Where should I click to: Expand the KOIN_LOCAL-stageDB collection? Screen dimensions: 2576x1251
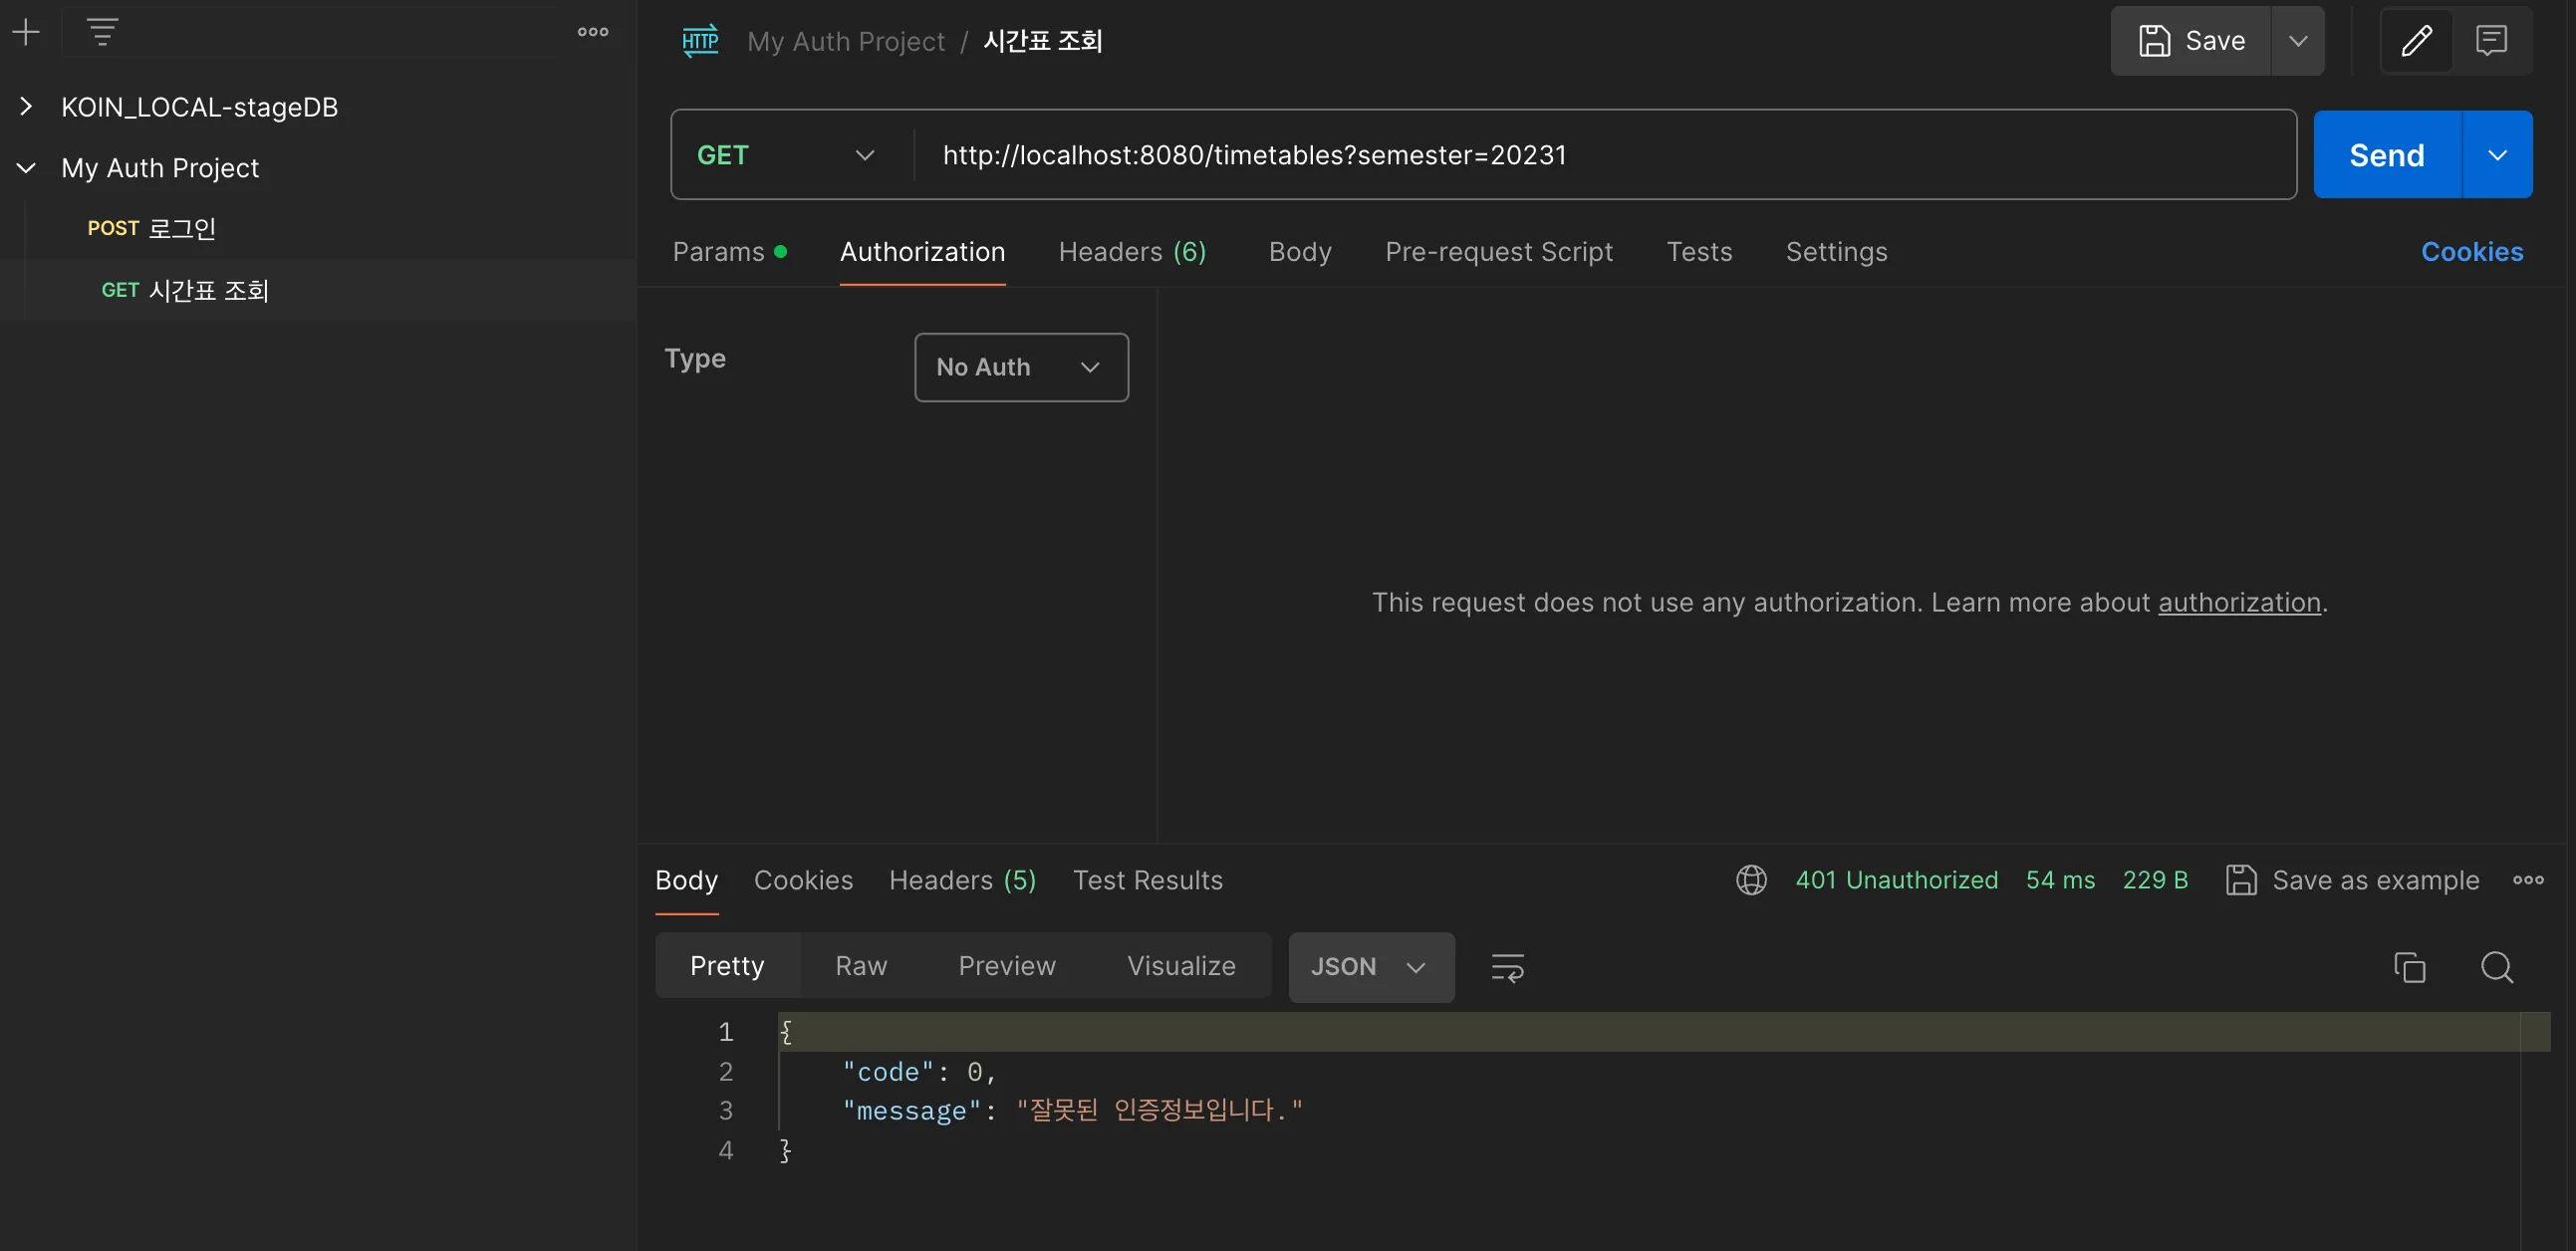point(27,107)
